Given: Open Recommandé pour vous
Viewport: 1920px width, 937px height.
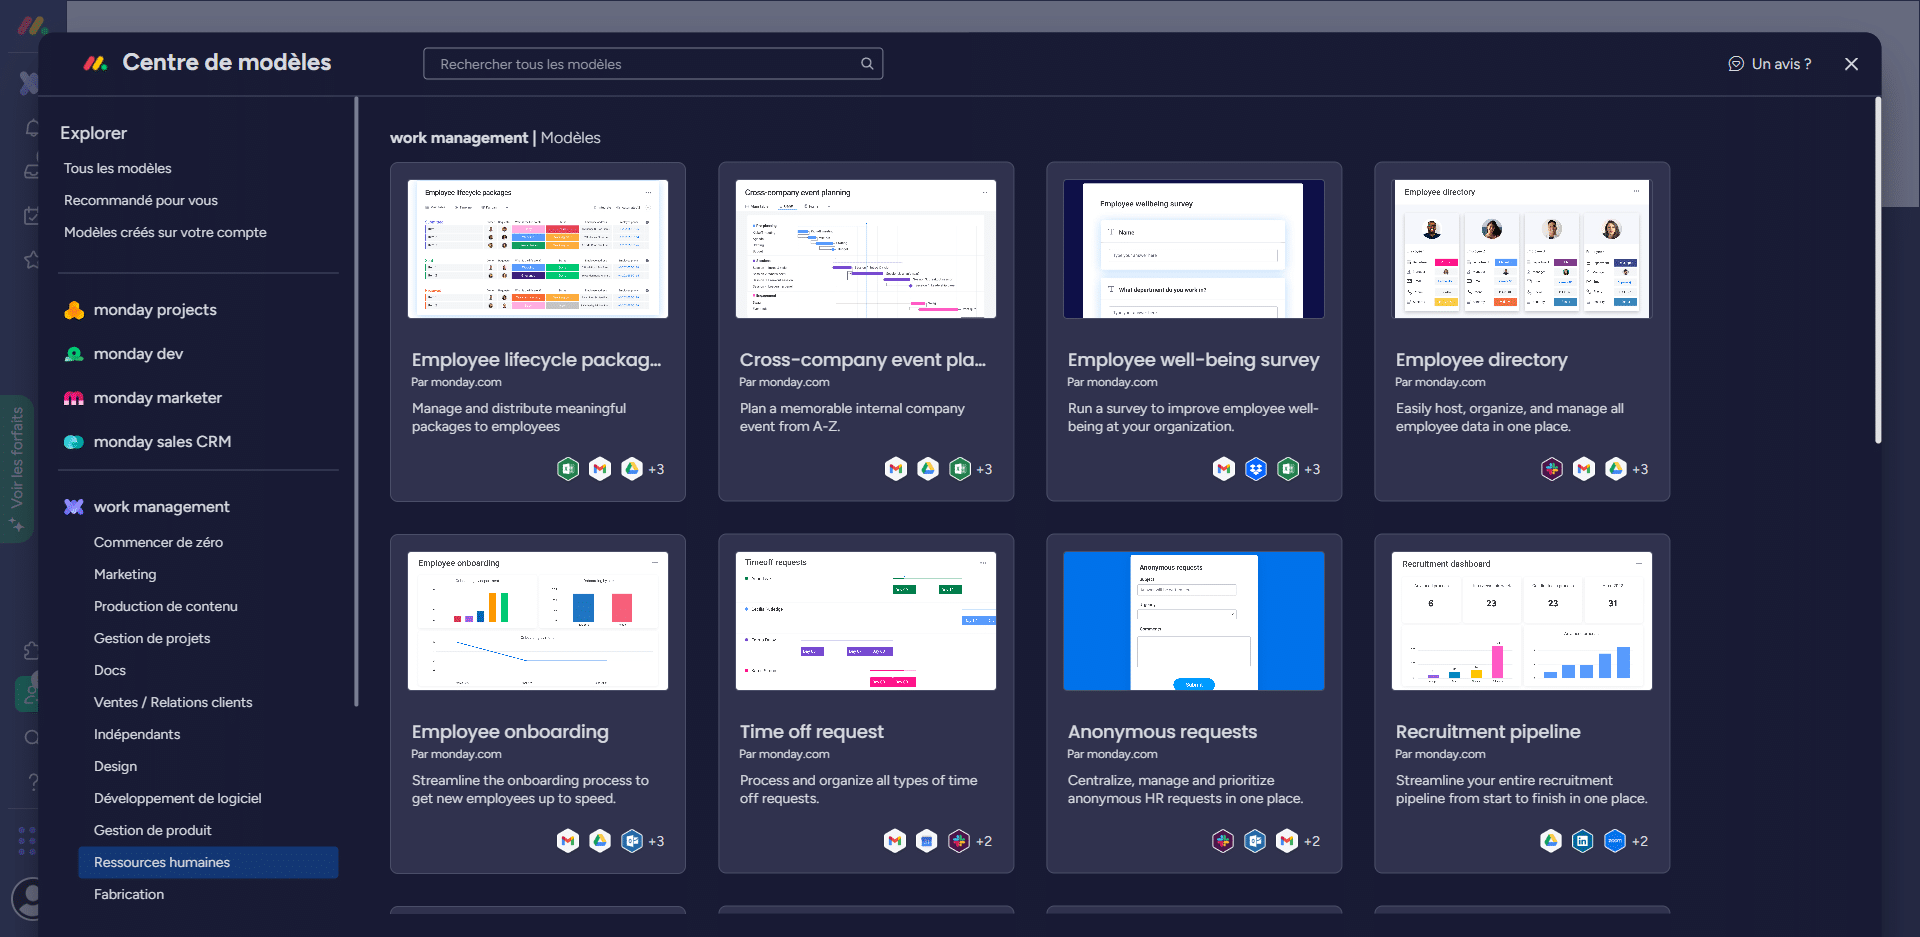Looking at the screenshot, I should point(141,200).
